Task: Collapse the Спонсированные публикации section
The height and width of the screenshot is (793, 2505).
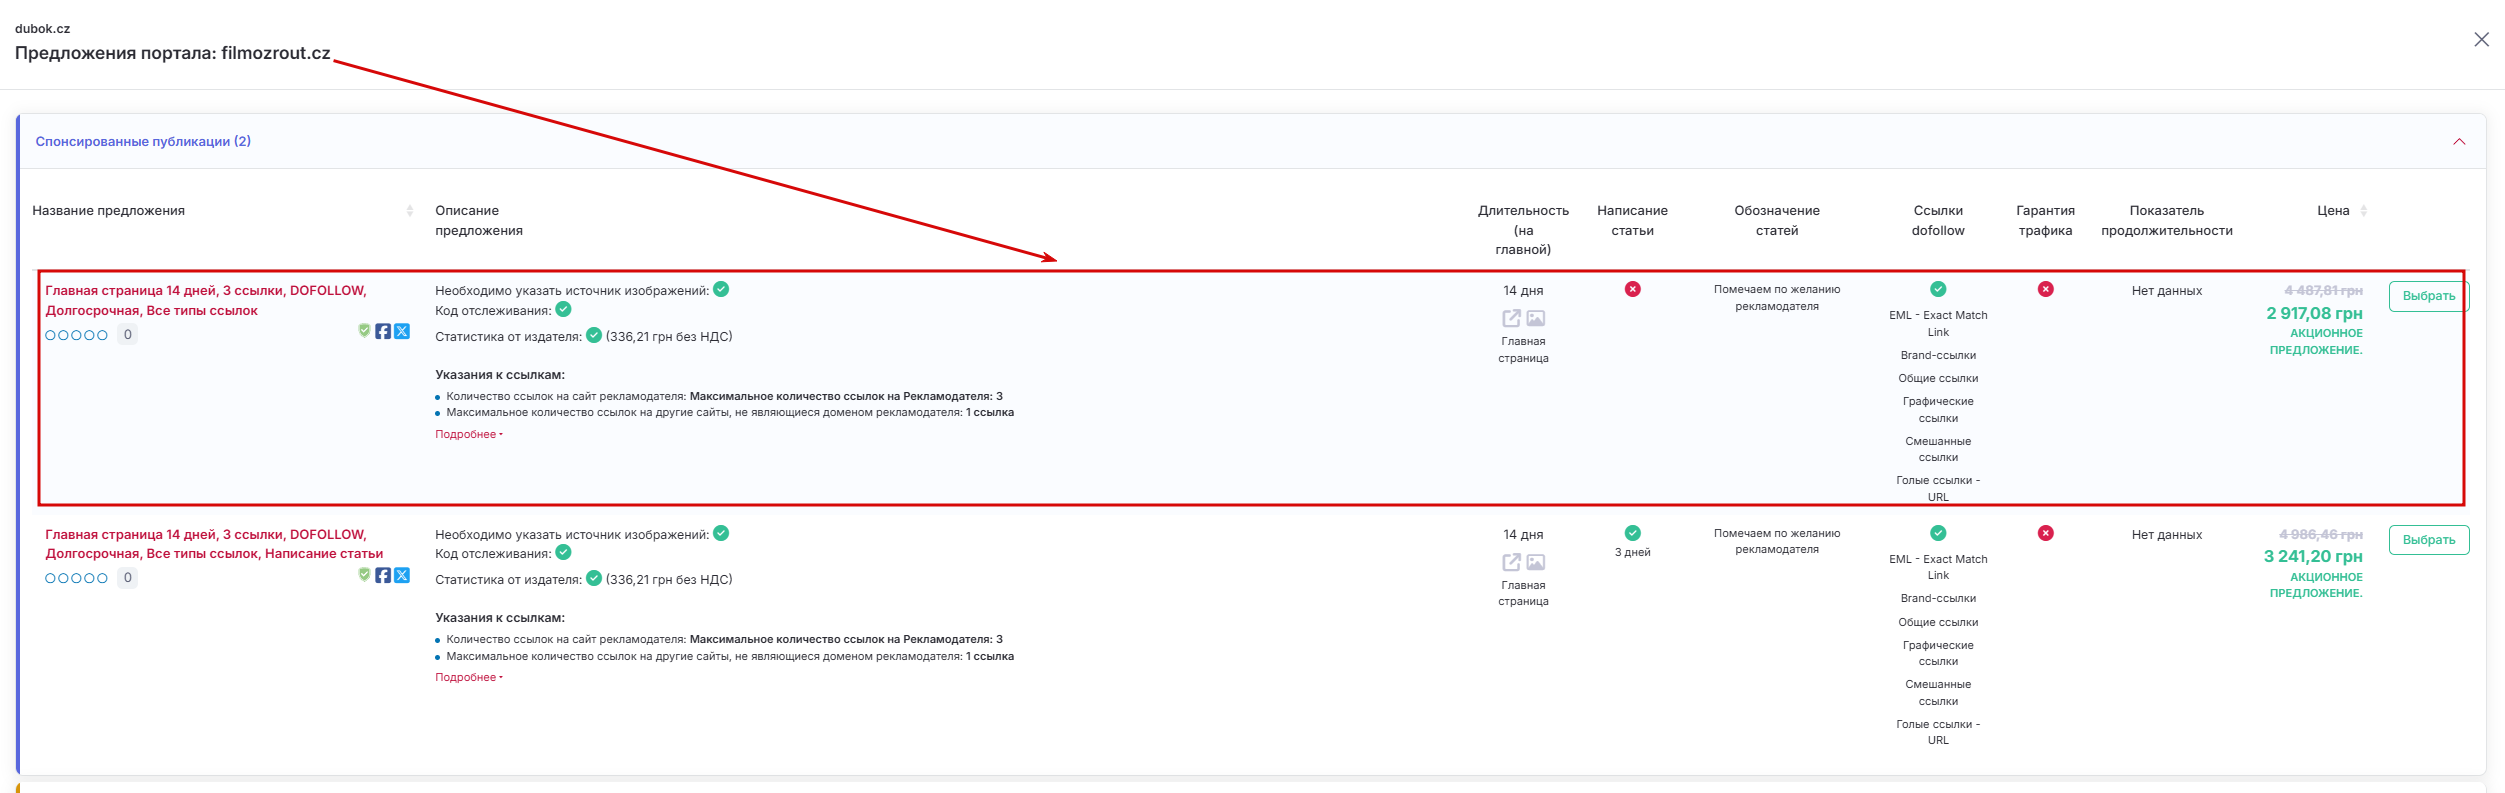Action: [x=2459, y=142]
